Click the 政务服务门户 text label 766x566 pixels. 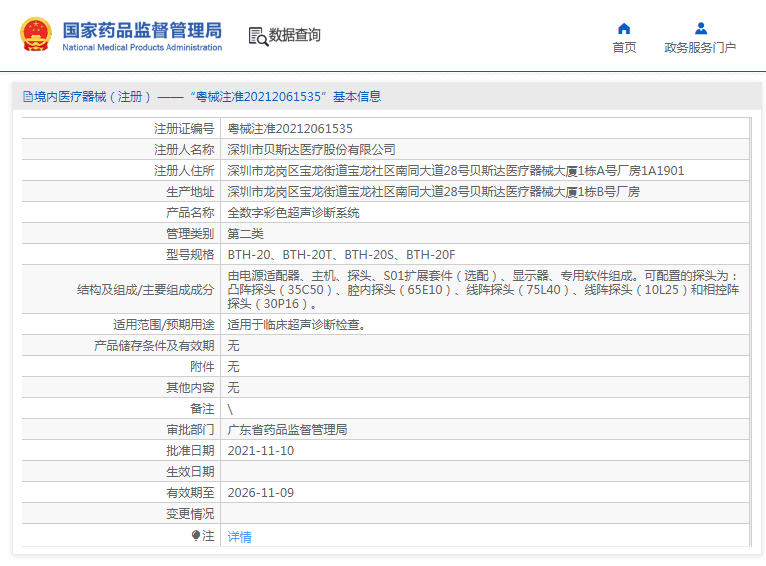[x=700, y=47]
